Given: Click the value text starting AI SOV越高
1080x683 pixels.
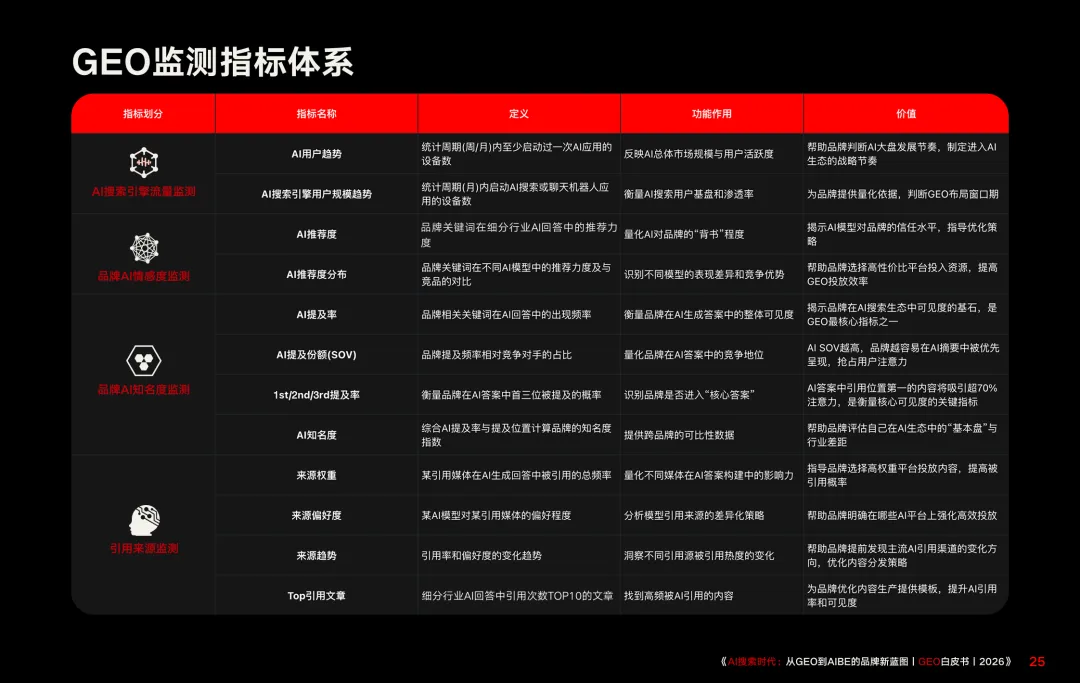Looking at the screenshot, I should [903, 355].
